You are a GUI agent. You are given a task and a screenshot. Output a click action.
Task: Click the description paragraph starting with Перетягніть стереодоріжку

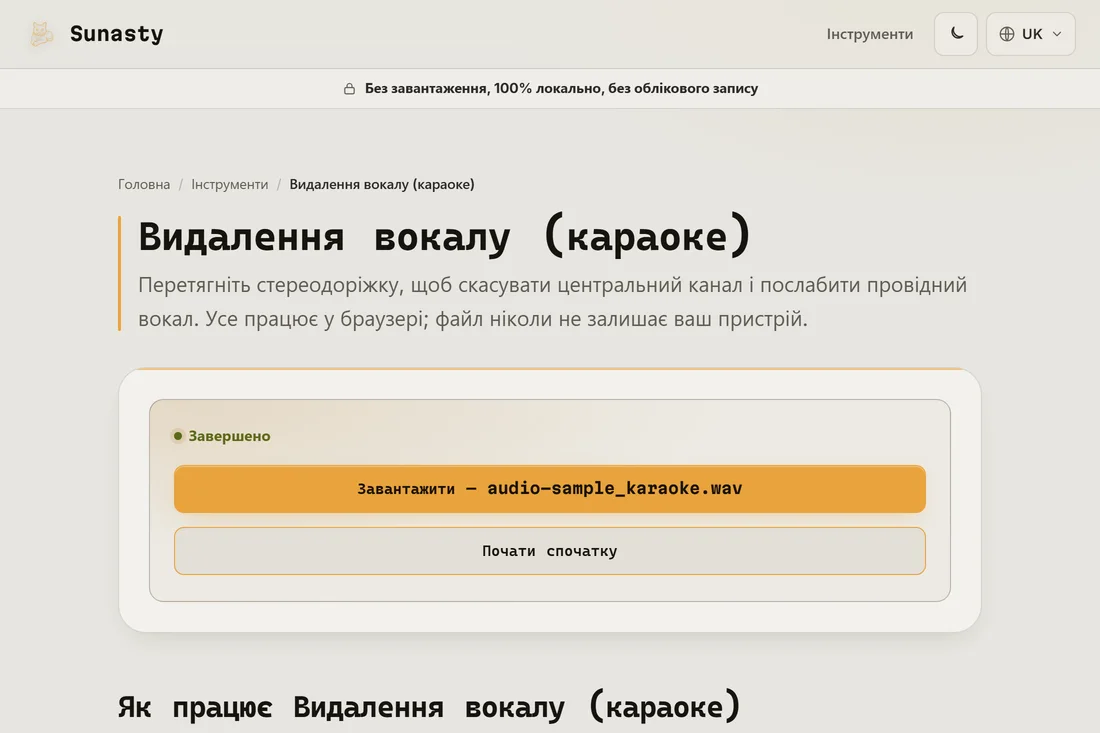[x=552, y=302]
